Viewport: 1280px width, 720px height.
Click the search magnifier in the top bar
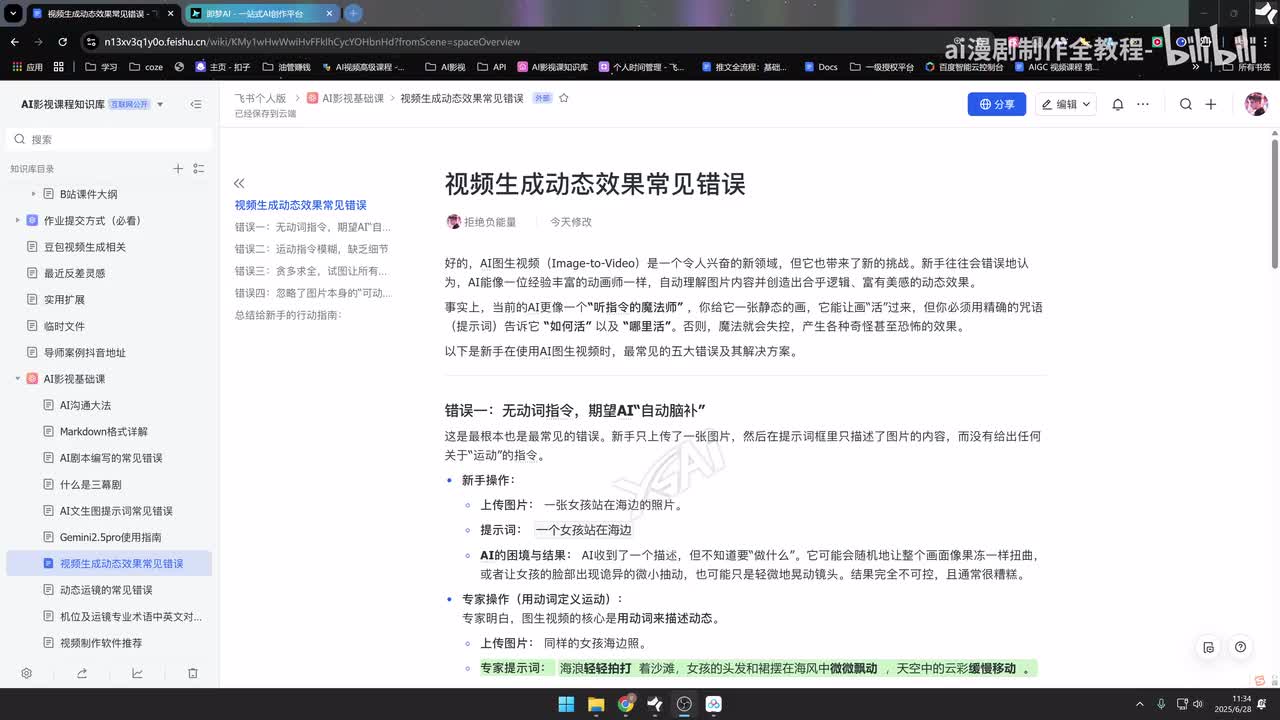pyautogui.click(x=1186, y=104)
